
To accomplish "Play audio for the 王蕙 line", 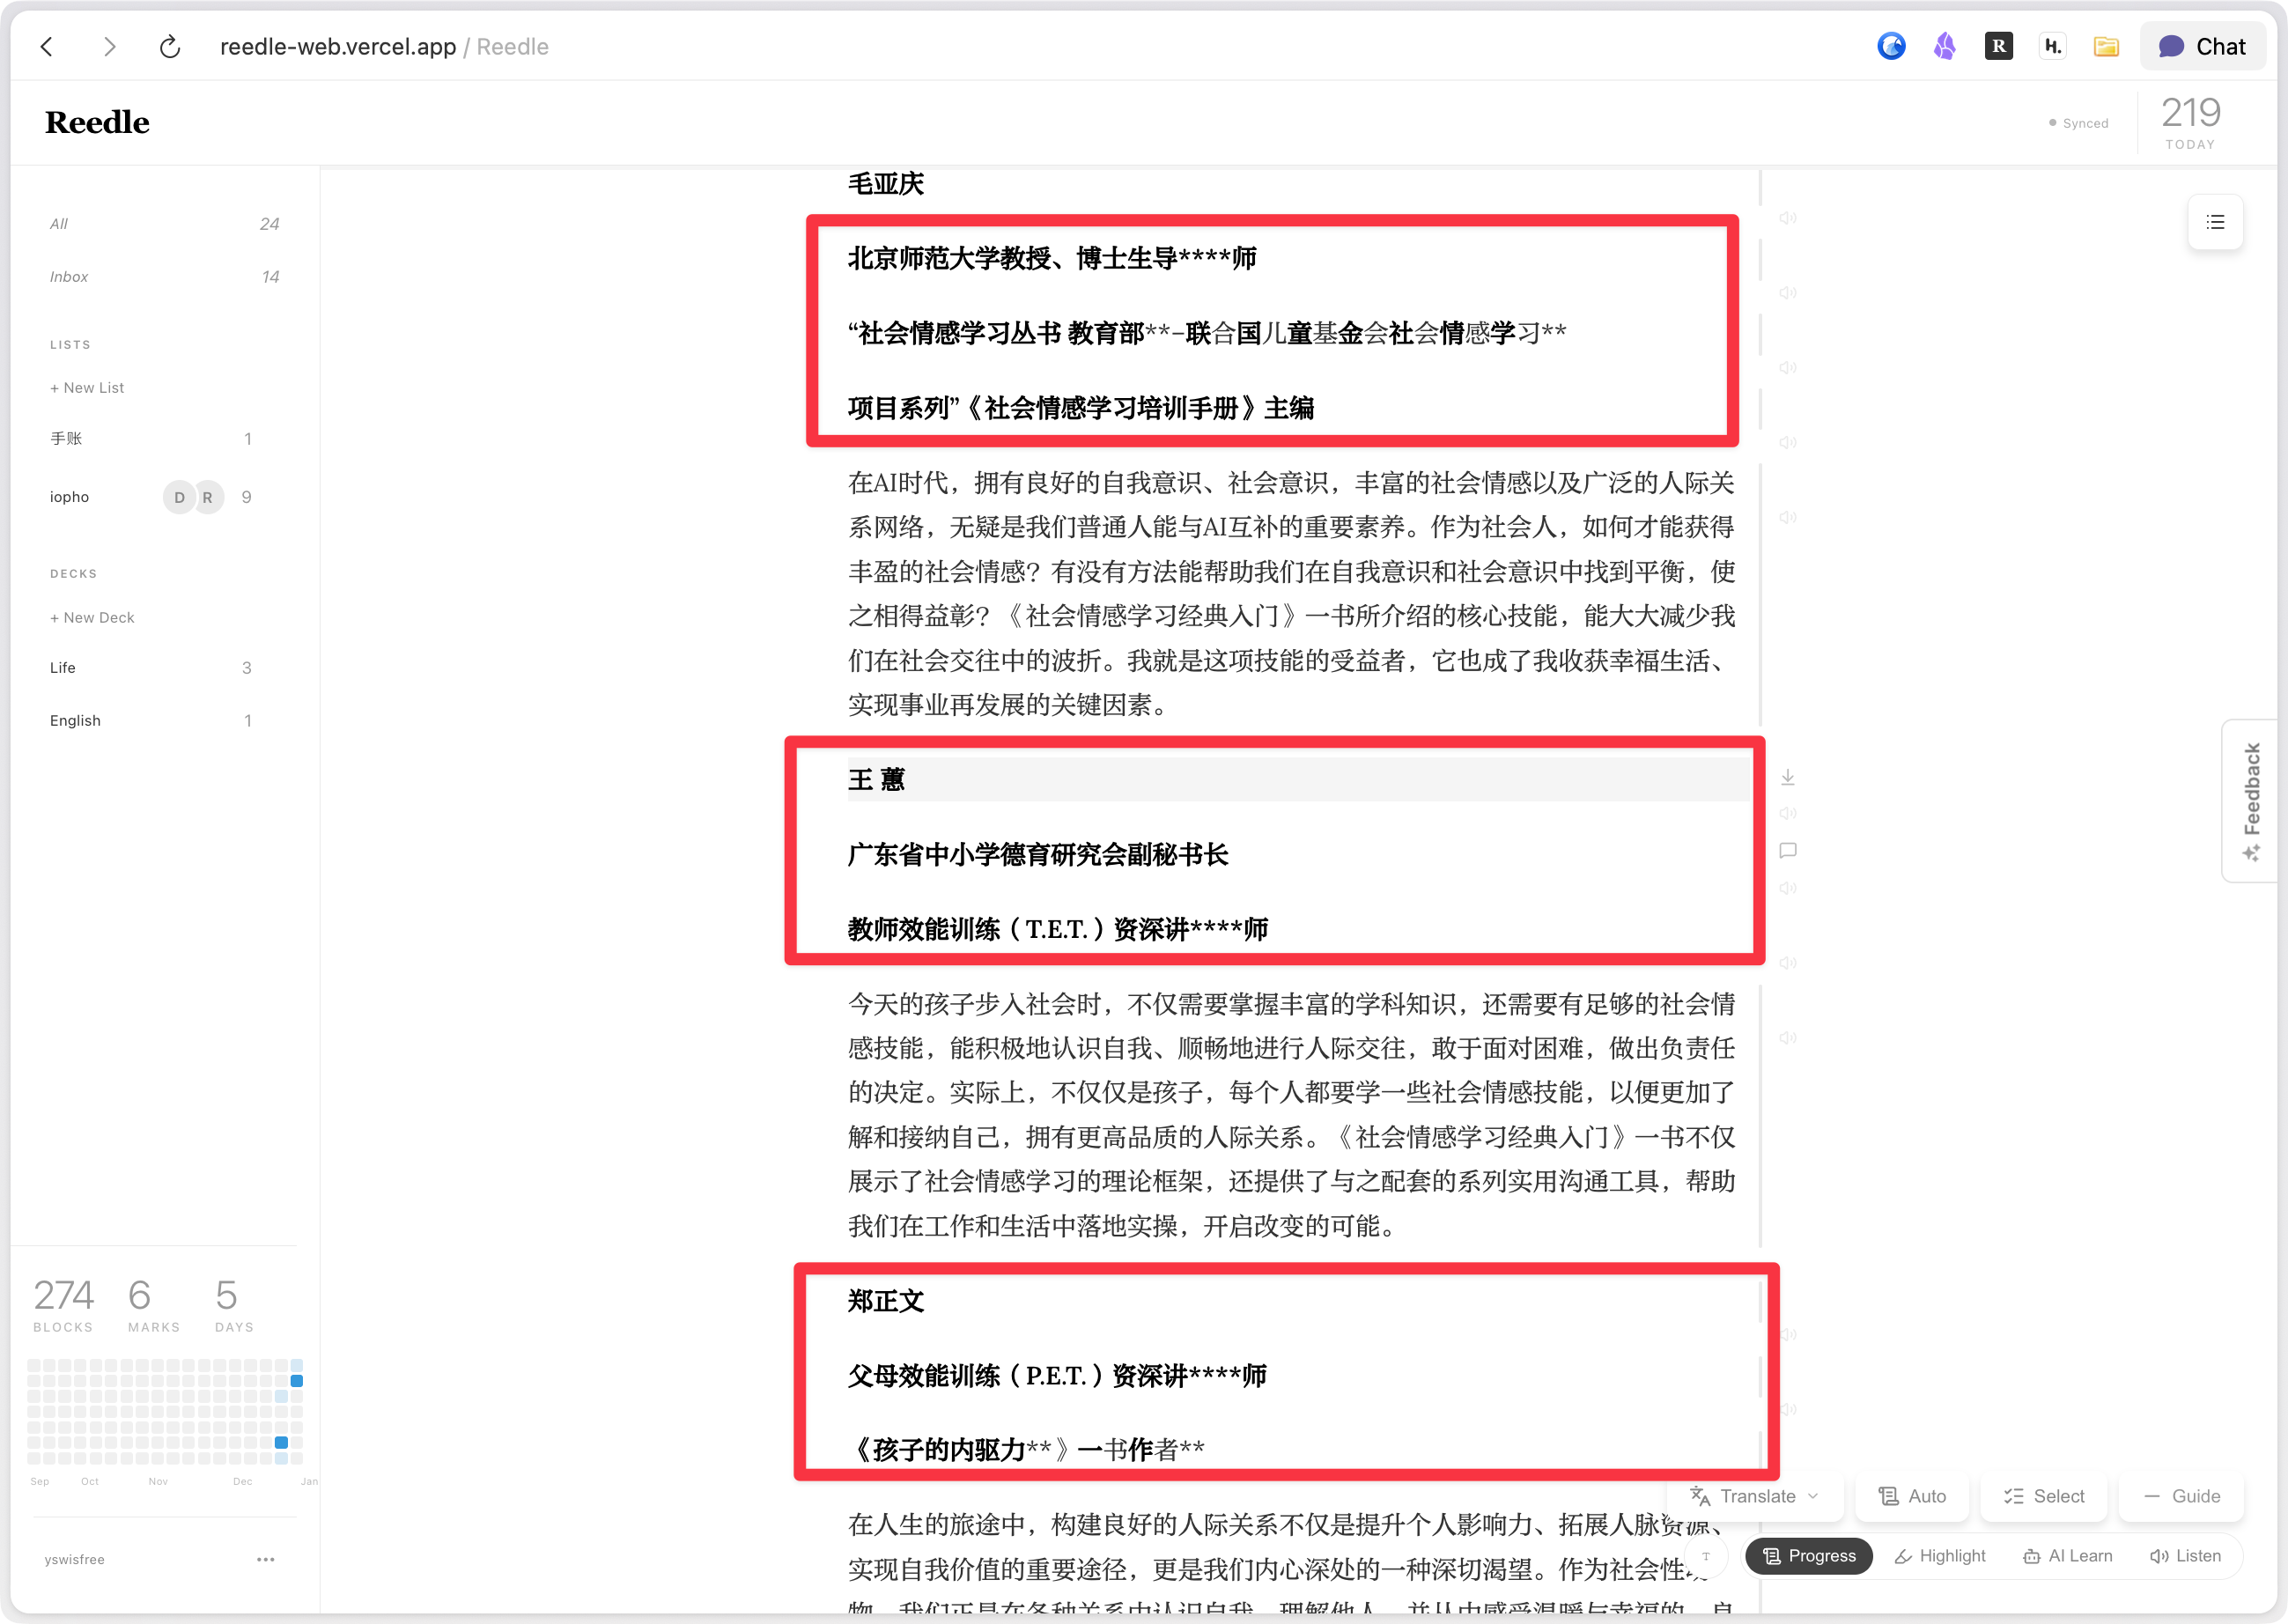I will (1788, 813).
